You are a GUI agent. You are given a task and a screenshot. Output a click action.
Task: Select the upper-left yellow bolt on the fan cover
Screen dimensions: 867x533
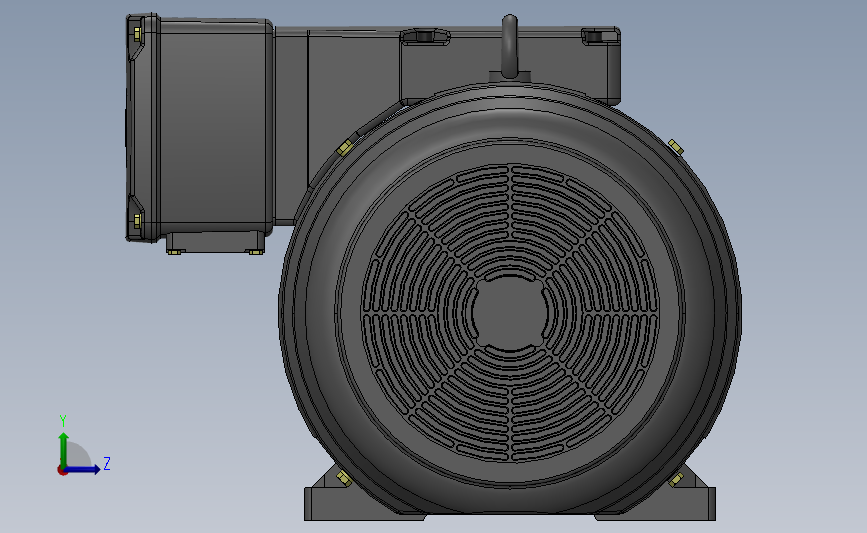(x=344, y=148)
